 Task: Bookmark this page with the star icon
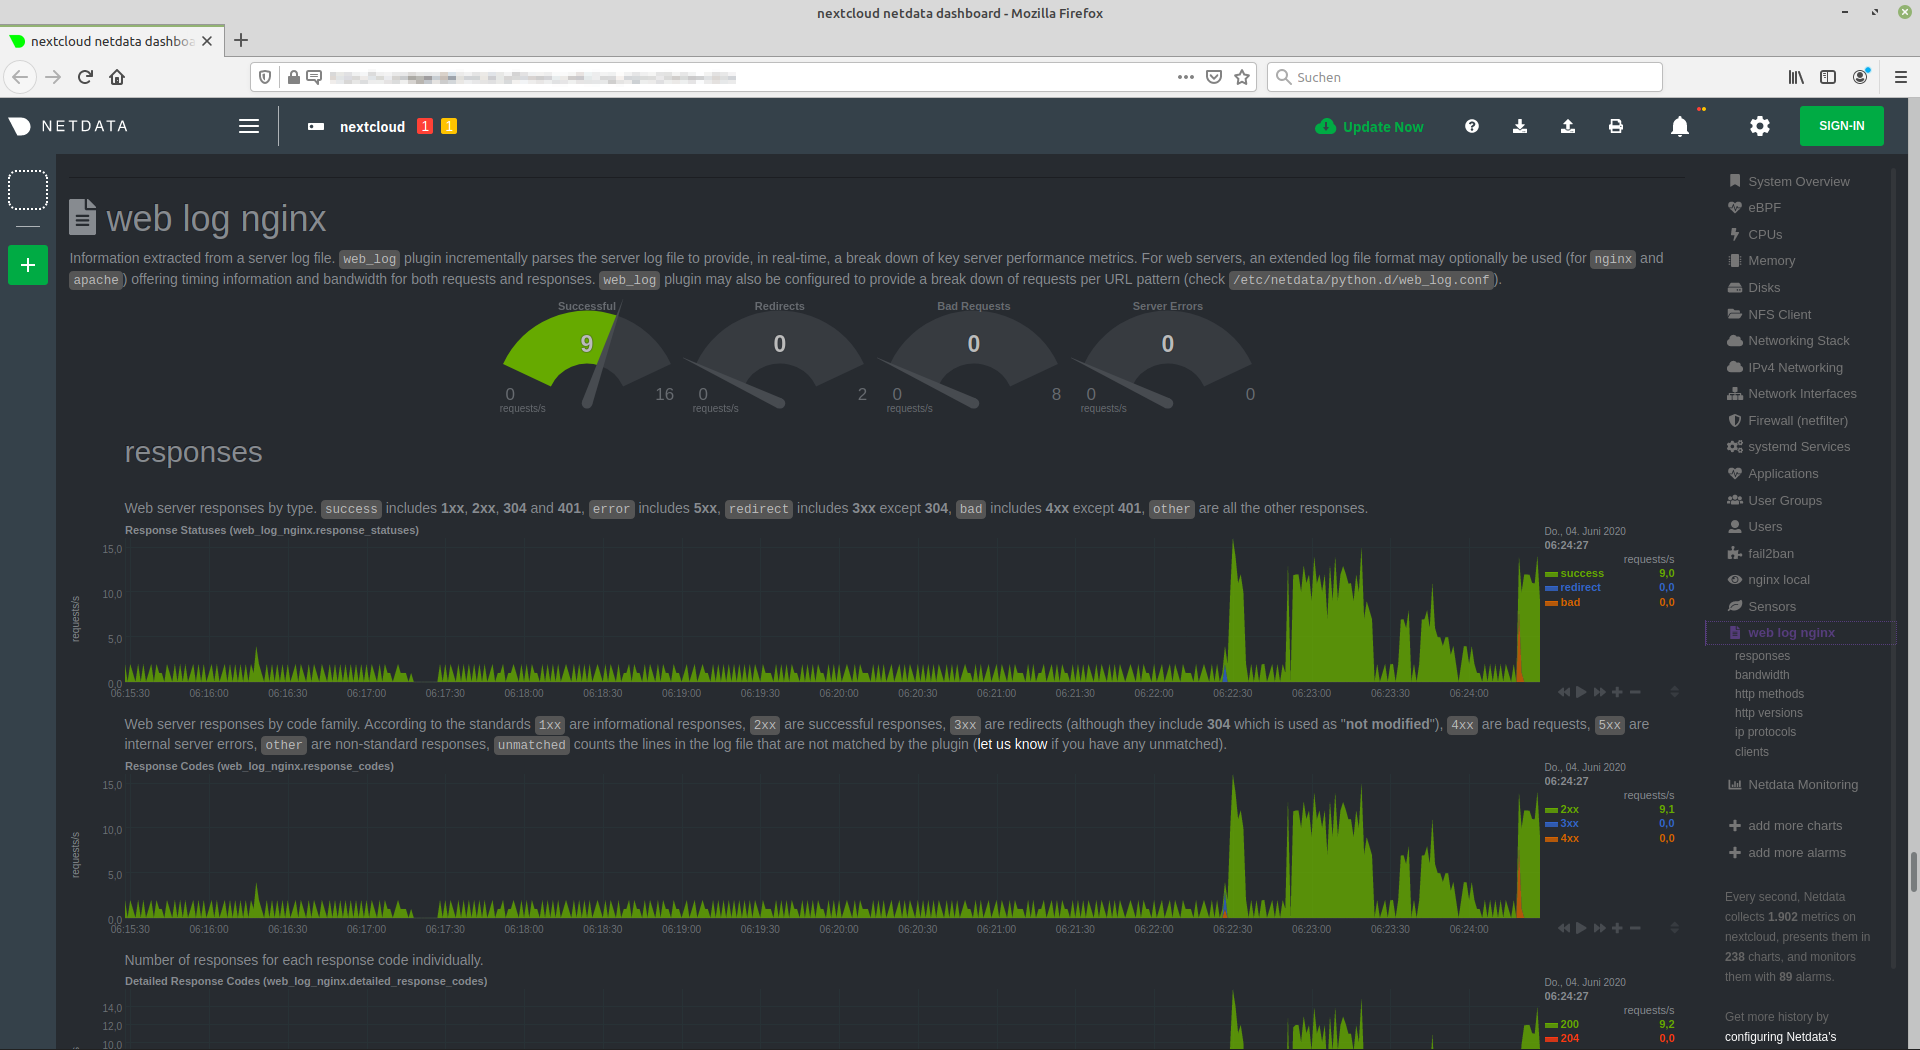[1242, 77]
